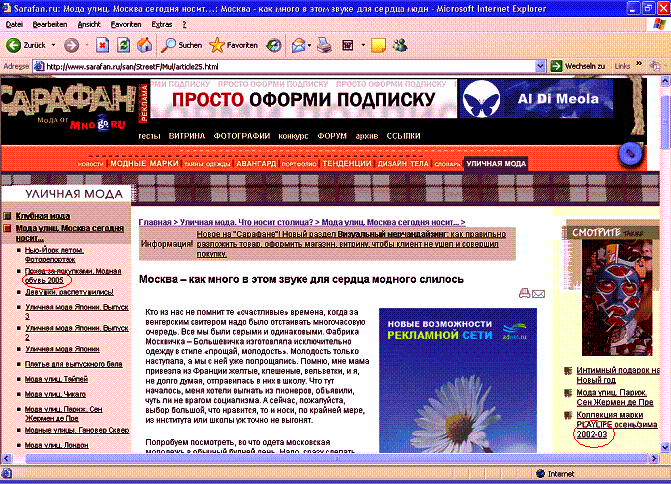The height and width of the screenshot is (484, 671).
Task: Open the ВИТРИНА navigation link
Action: pos(187,136)
